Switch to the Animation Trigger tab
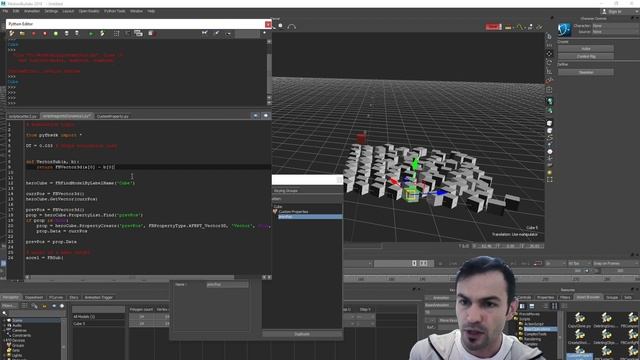Screen dimensions: 640x360 click(x=98, y=297)
